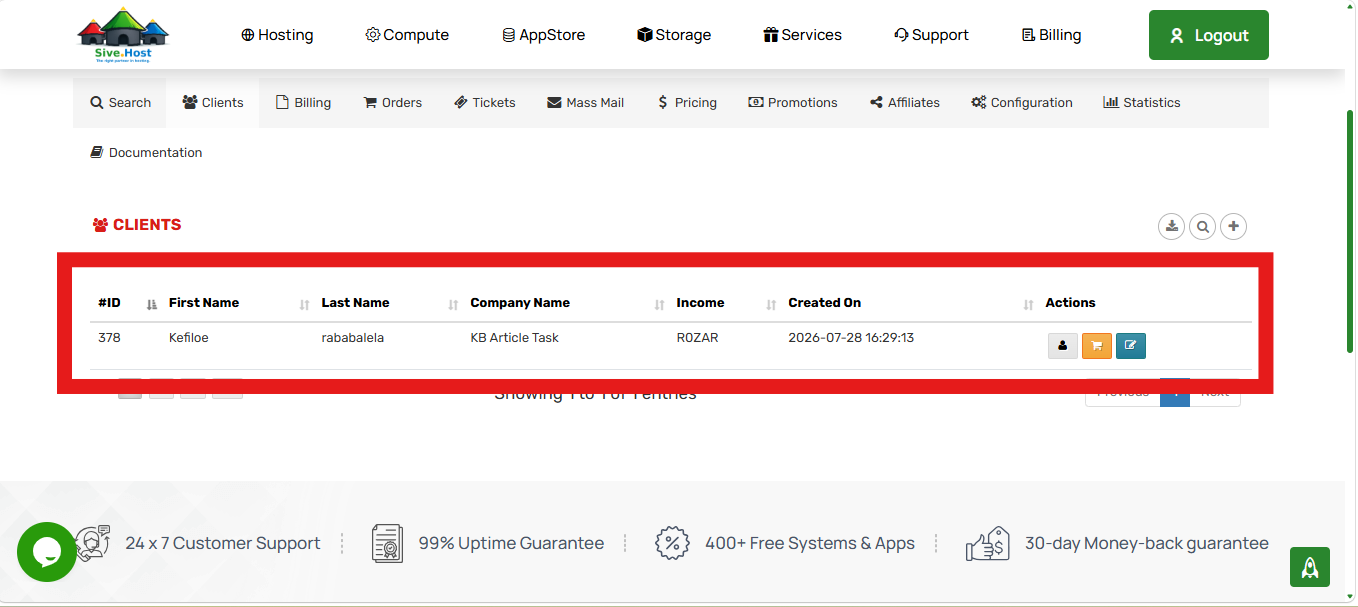1358x607 pixels.
Task: Click the 24 x 7 Customer Support text
Action: pos(222,543)
